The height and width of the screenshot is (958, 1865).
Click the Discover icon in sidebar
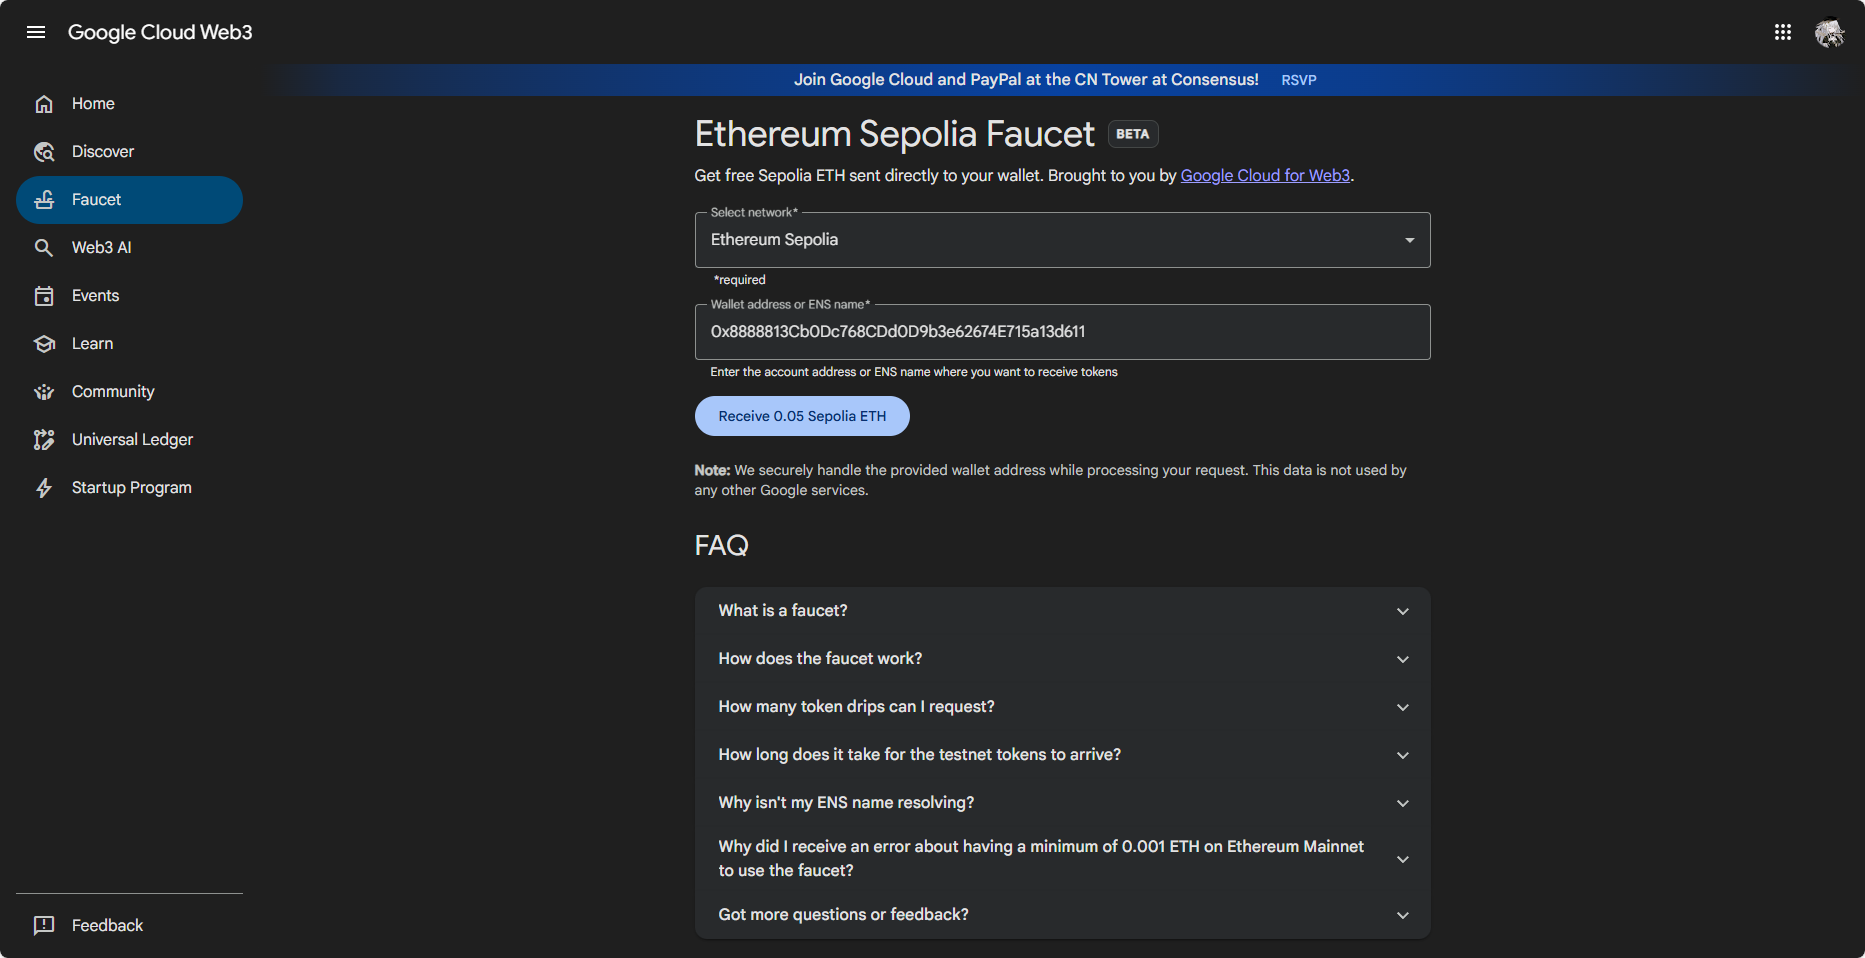click(44, 152)
